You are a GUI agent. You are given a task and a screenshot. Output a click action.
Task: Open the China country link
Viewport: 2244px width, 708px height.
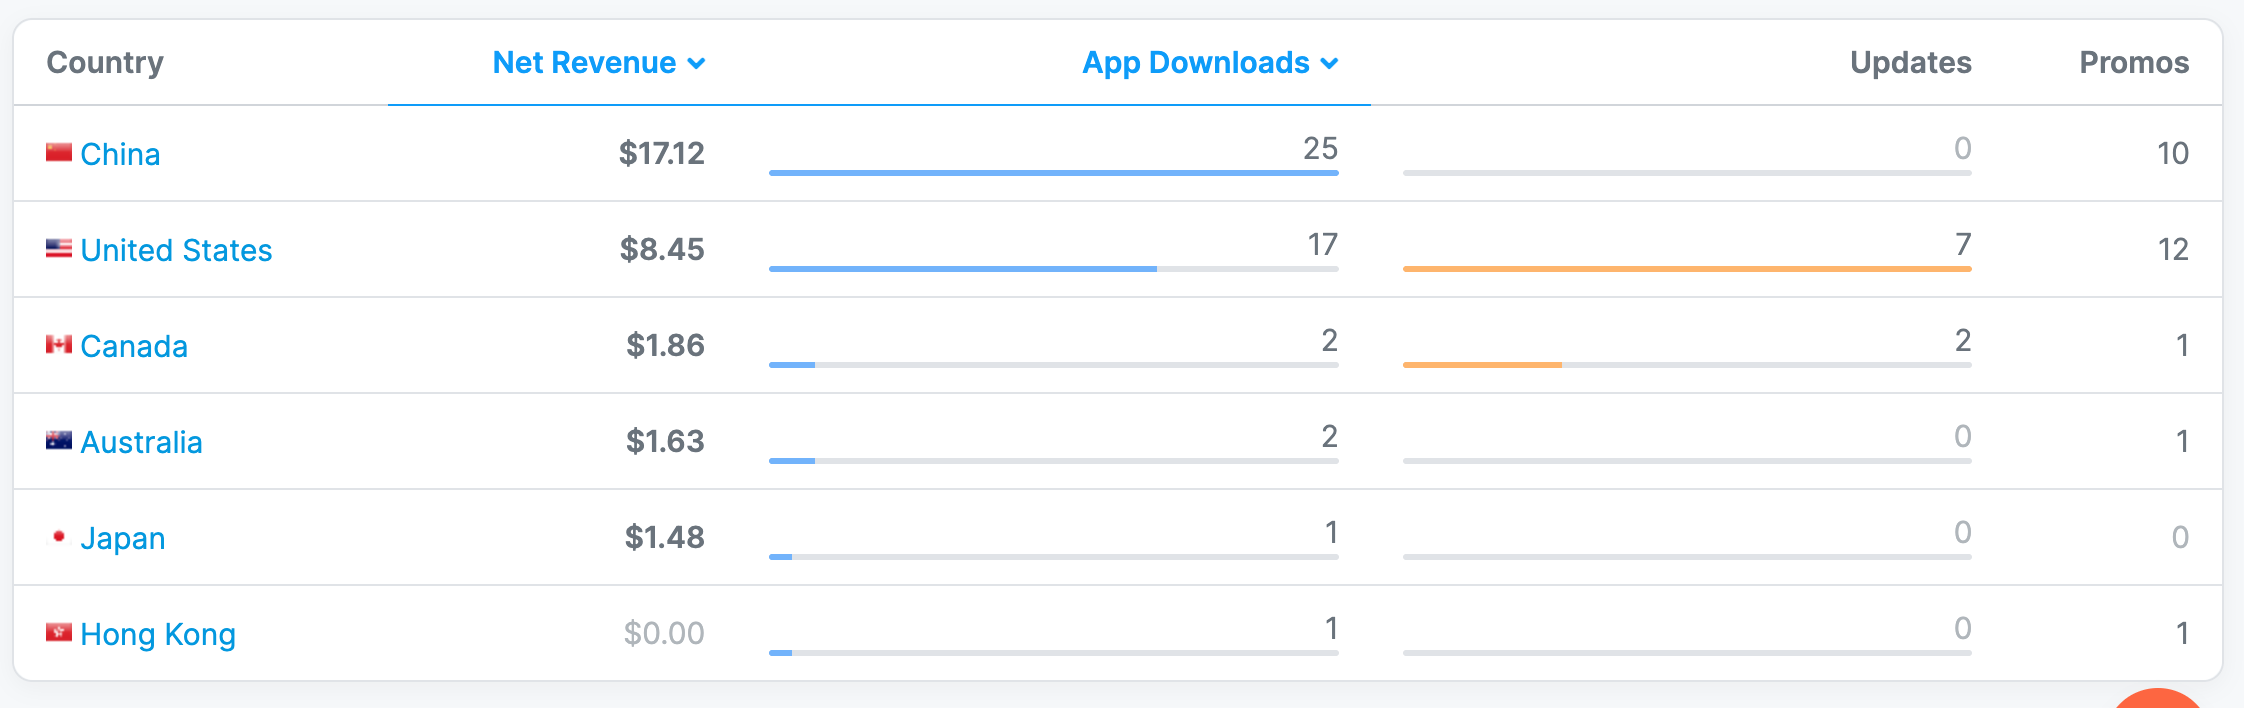[x=120, y=154]
